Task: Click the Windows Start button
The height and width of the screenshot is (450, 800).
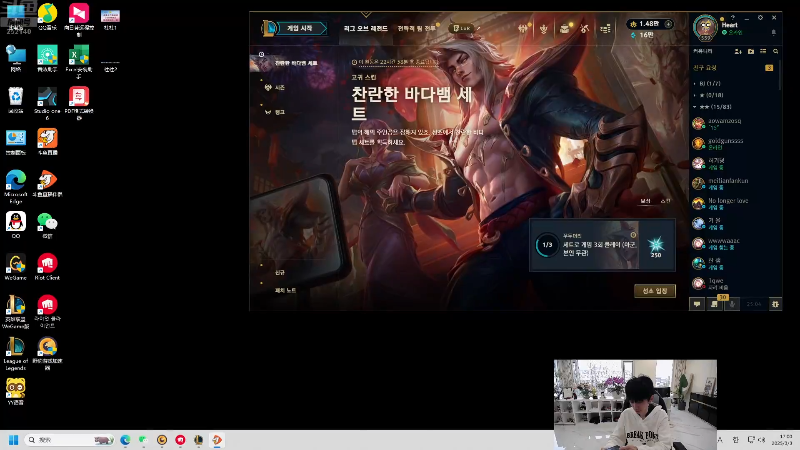Action: click(13, 440)
